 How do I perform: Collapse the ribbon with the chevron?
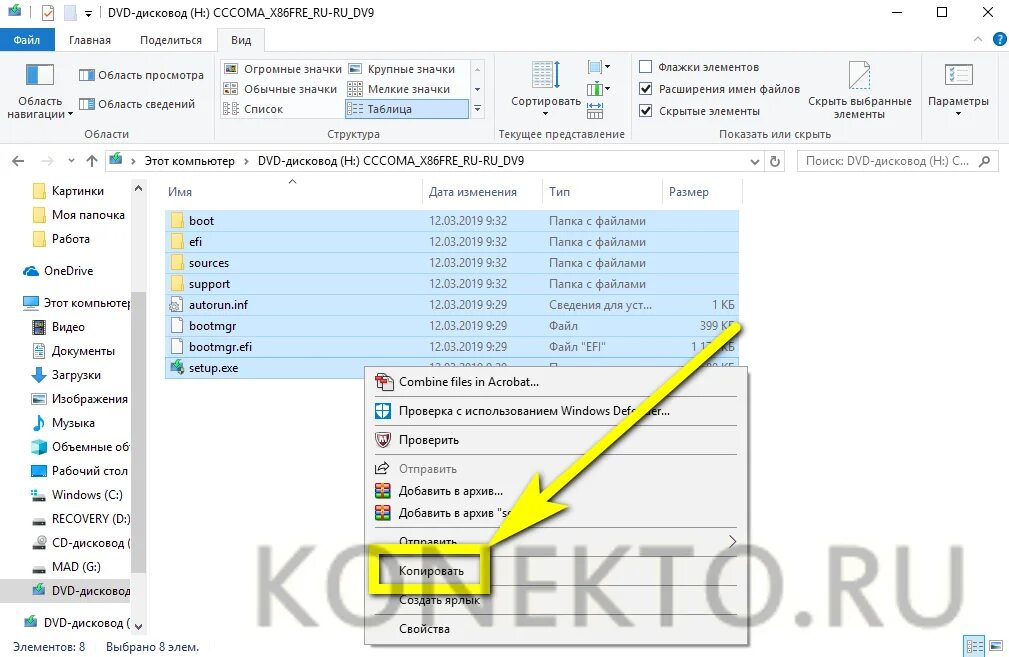point(977,39)
